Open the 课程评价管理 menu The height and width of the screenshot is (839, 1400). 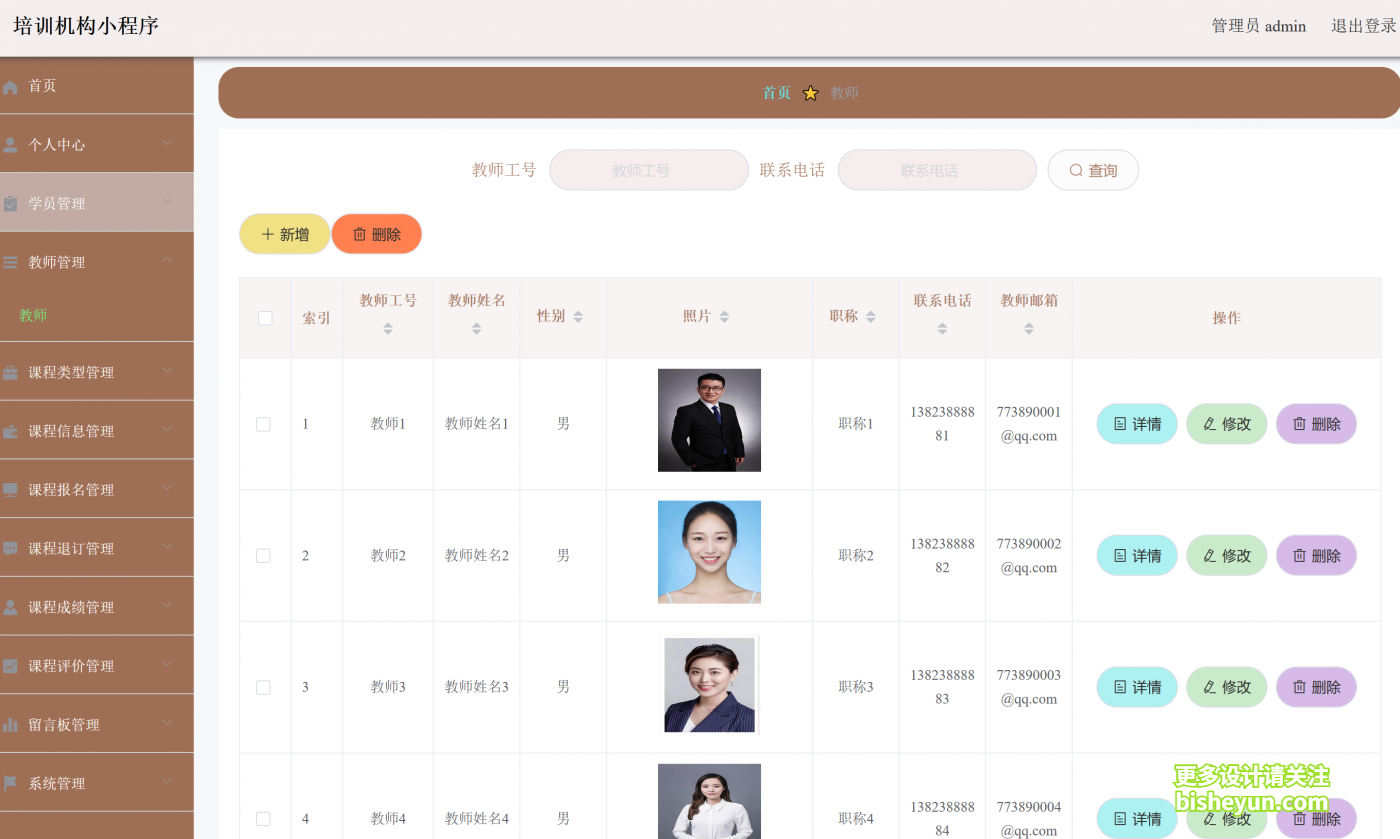click(x=97, y=665)
